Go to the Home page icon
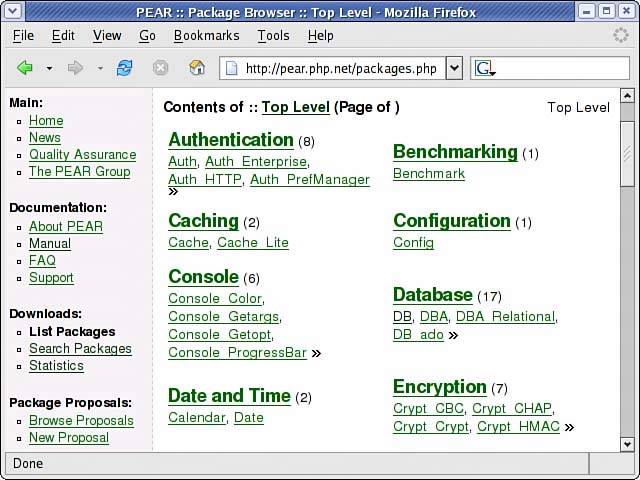This screenshot has height=480, width=640. pos(197,68)
